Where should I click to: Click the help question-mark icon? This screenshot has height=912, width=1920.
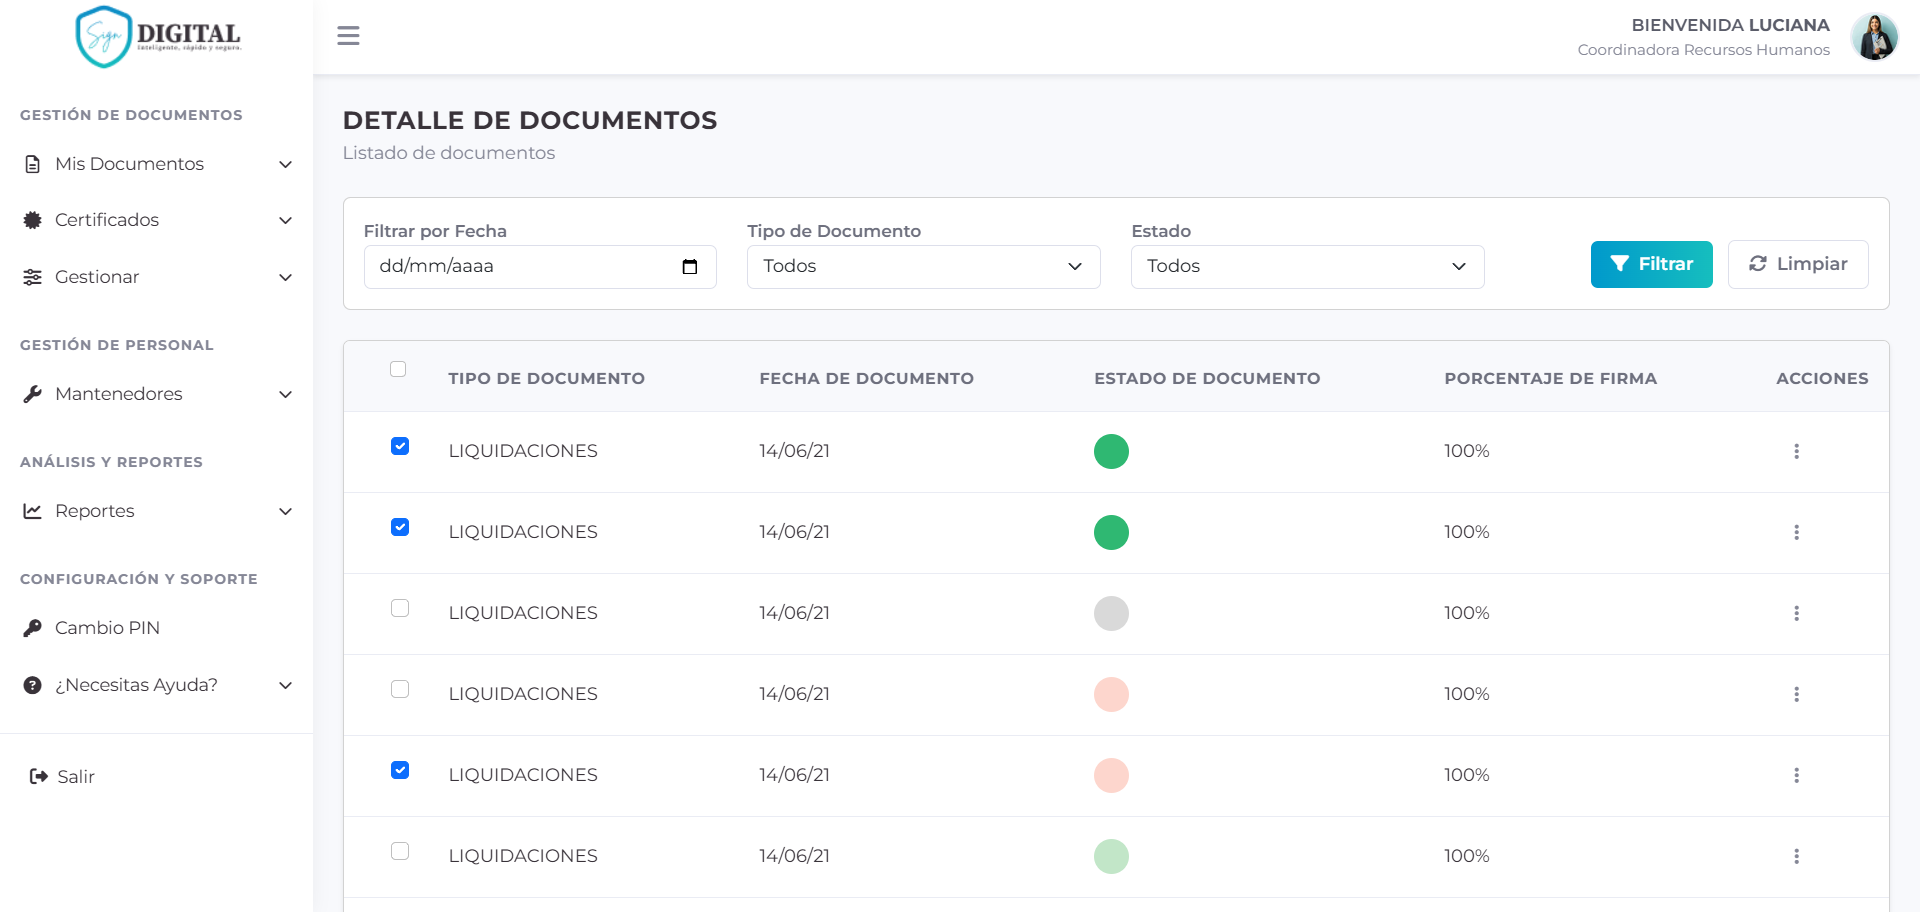(33, 685)
